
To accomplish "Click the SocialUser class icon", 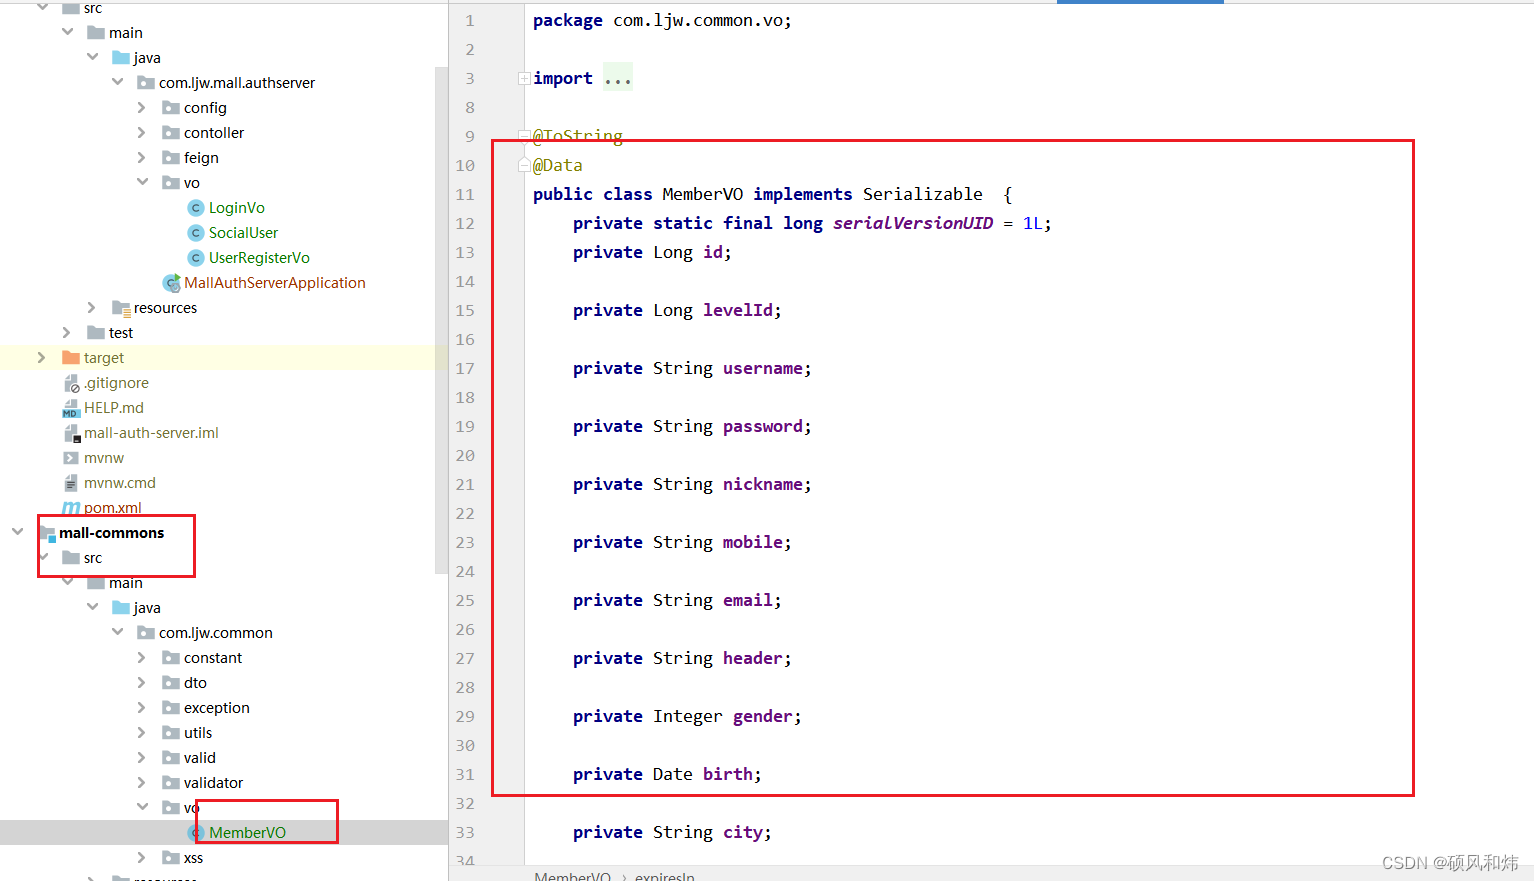I will pyautogui.click(x=196, y=233).
